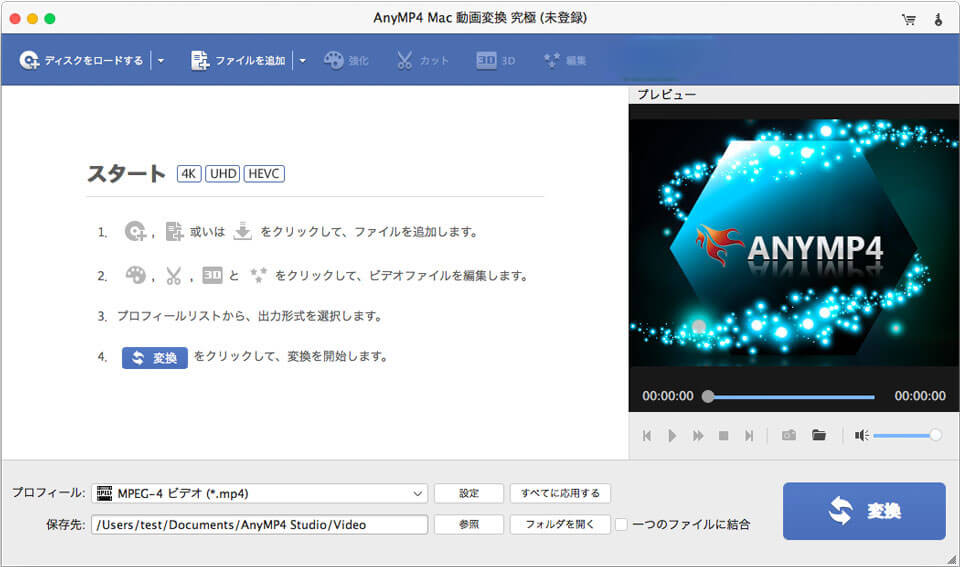Click the elapsed time 00:00:00 on left
960x567 pixels.
point(668,396)
